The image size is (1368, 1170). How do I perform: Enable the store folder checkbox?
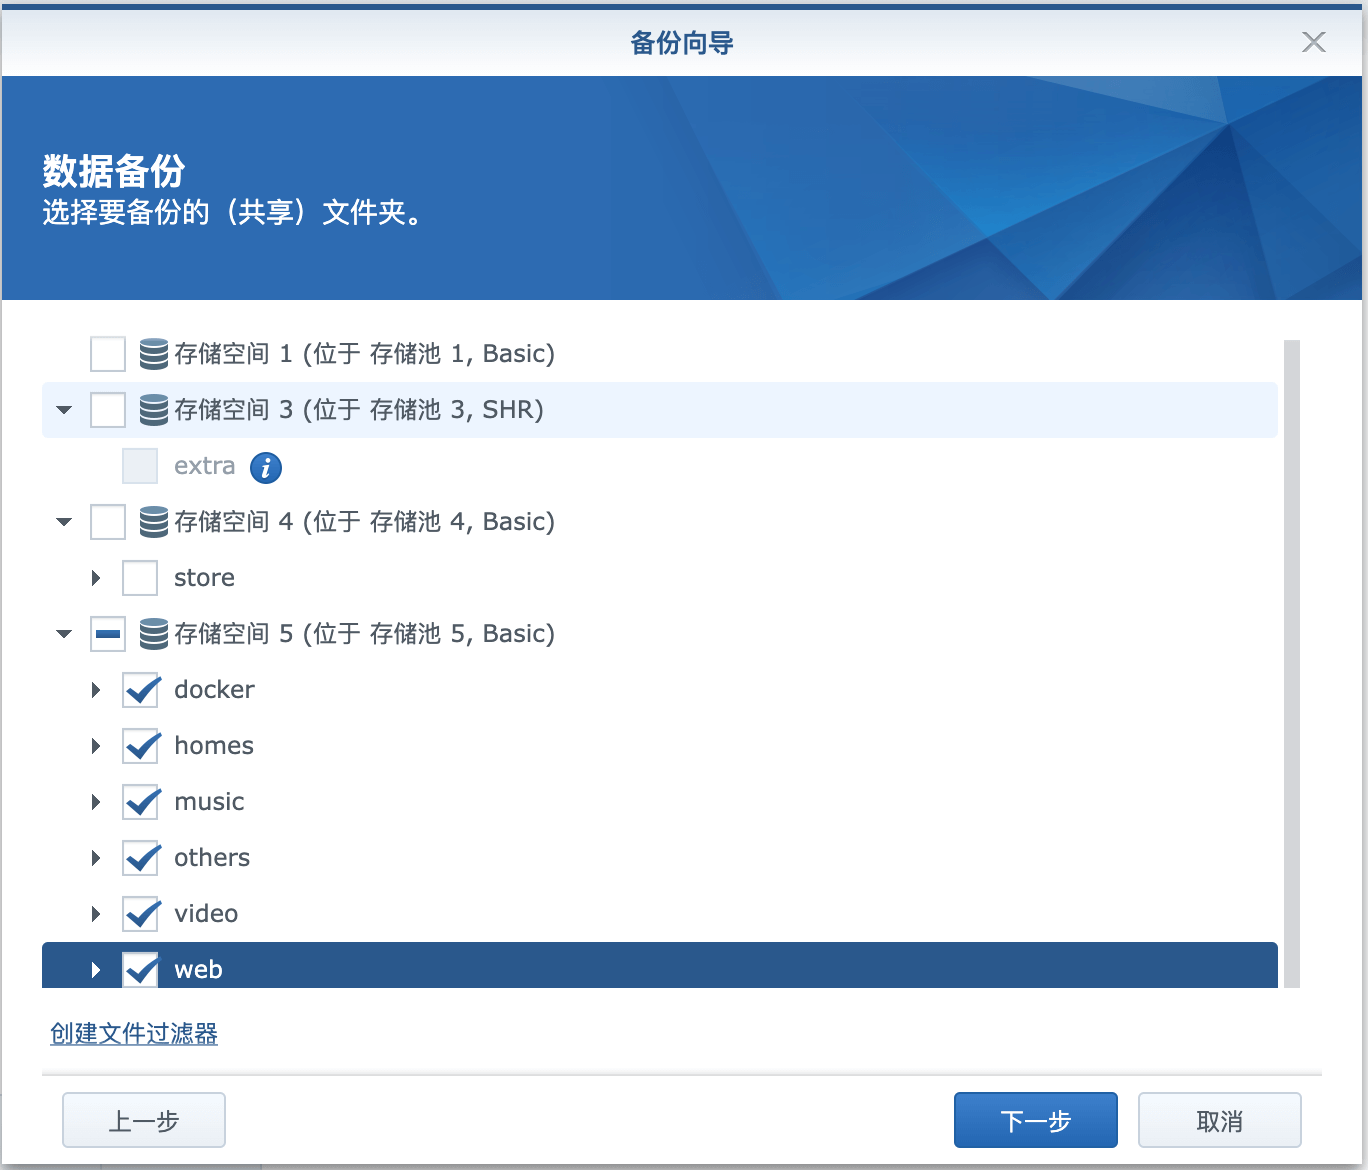[140, 578]
